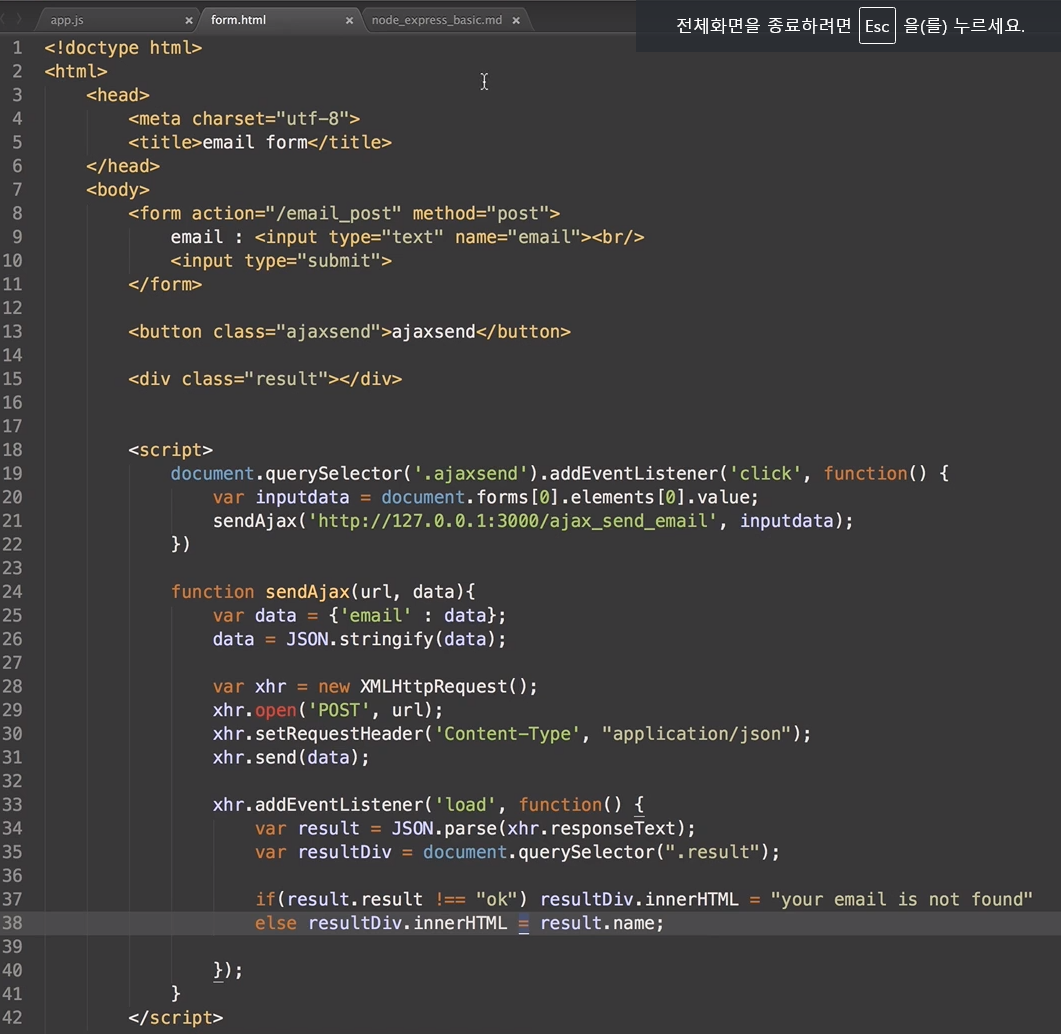Click 'addEventListener' on line 19
Image resolution: width=1061 pixels, height=1034 pixels.
point(633,474)
